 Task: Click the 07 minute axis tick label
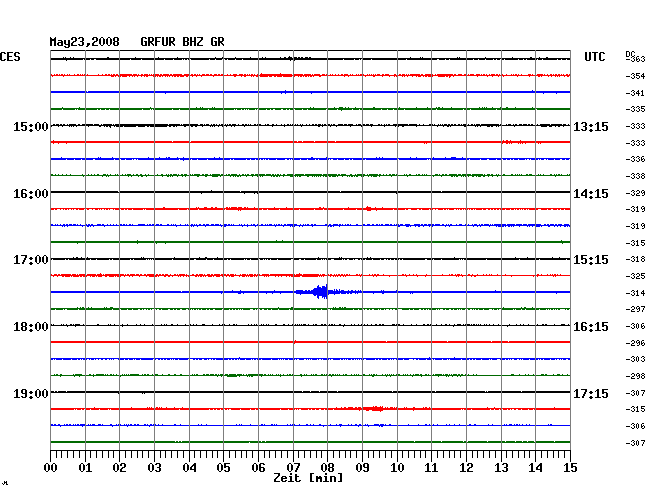[x=293, y=468]
